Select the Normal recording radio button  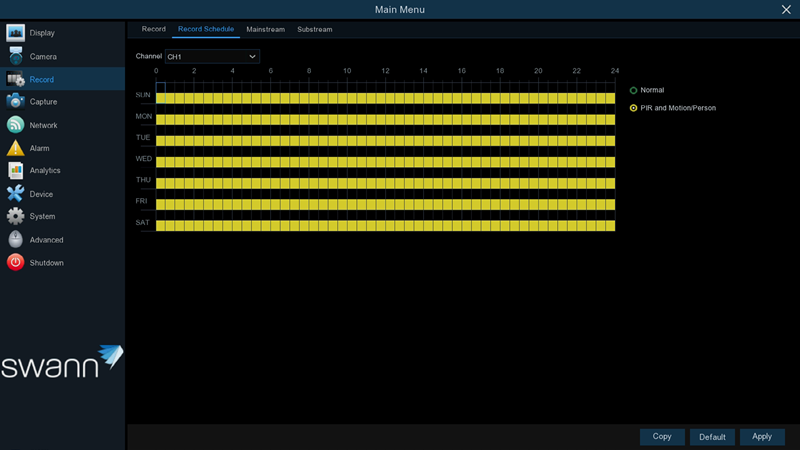[634, 91]
